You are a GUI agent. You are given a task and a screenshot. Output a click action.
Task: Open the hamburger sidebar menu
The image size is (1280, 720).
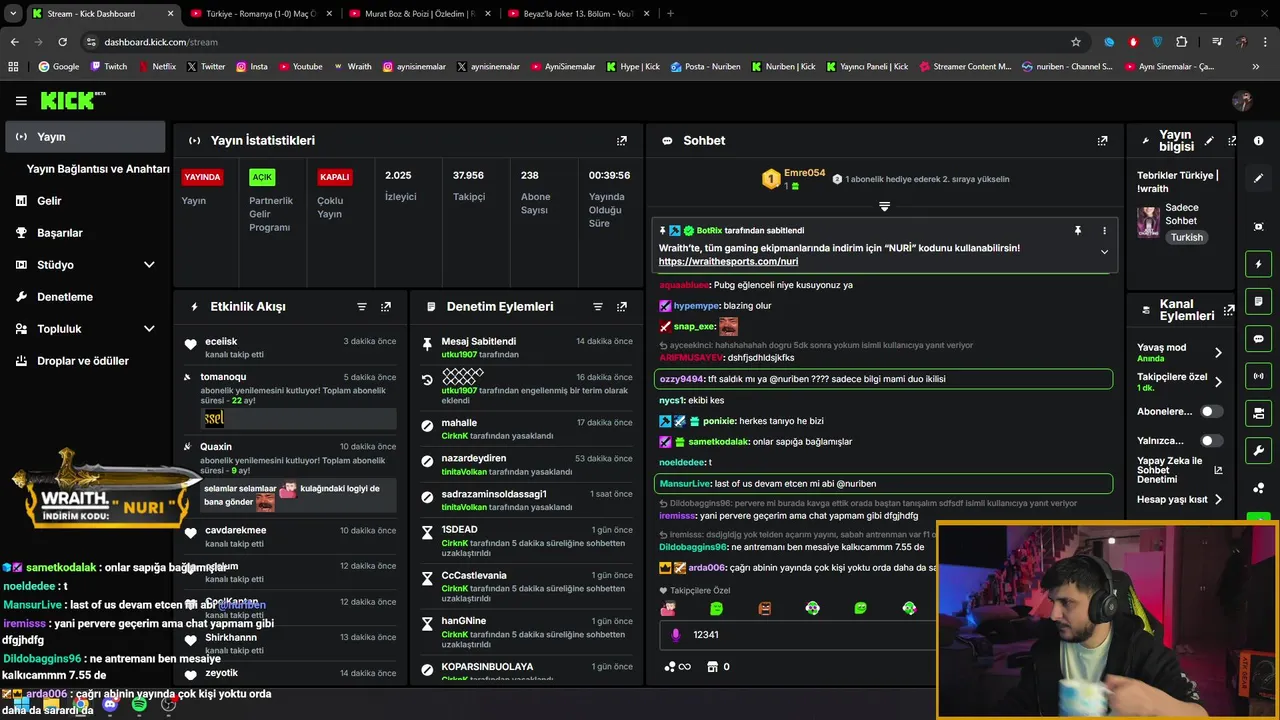pos(21,101)
